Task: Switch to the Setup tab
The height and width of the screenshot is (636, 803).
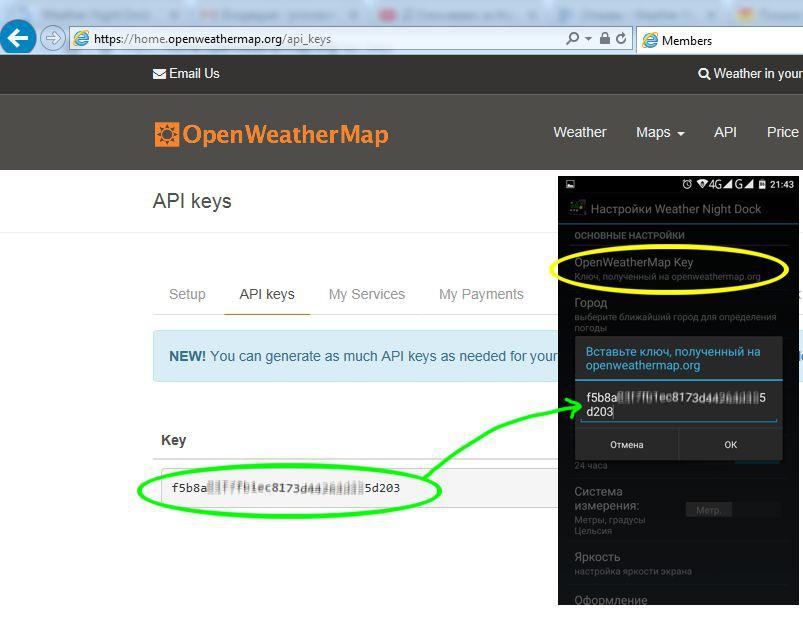Action: coord(187,294)
